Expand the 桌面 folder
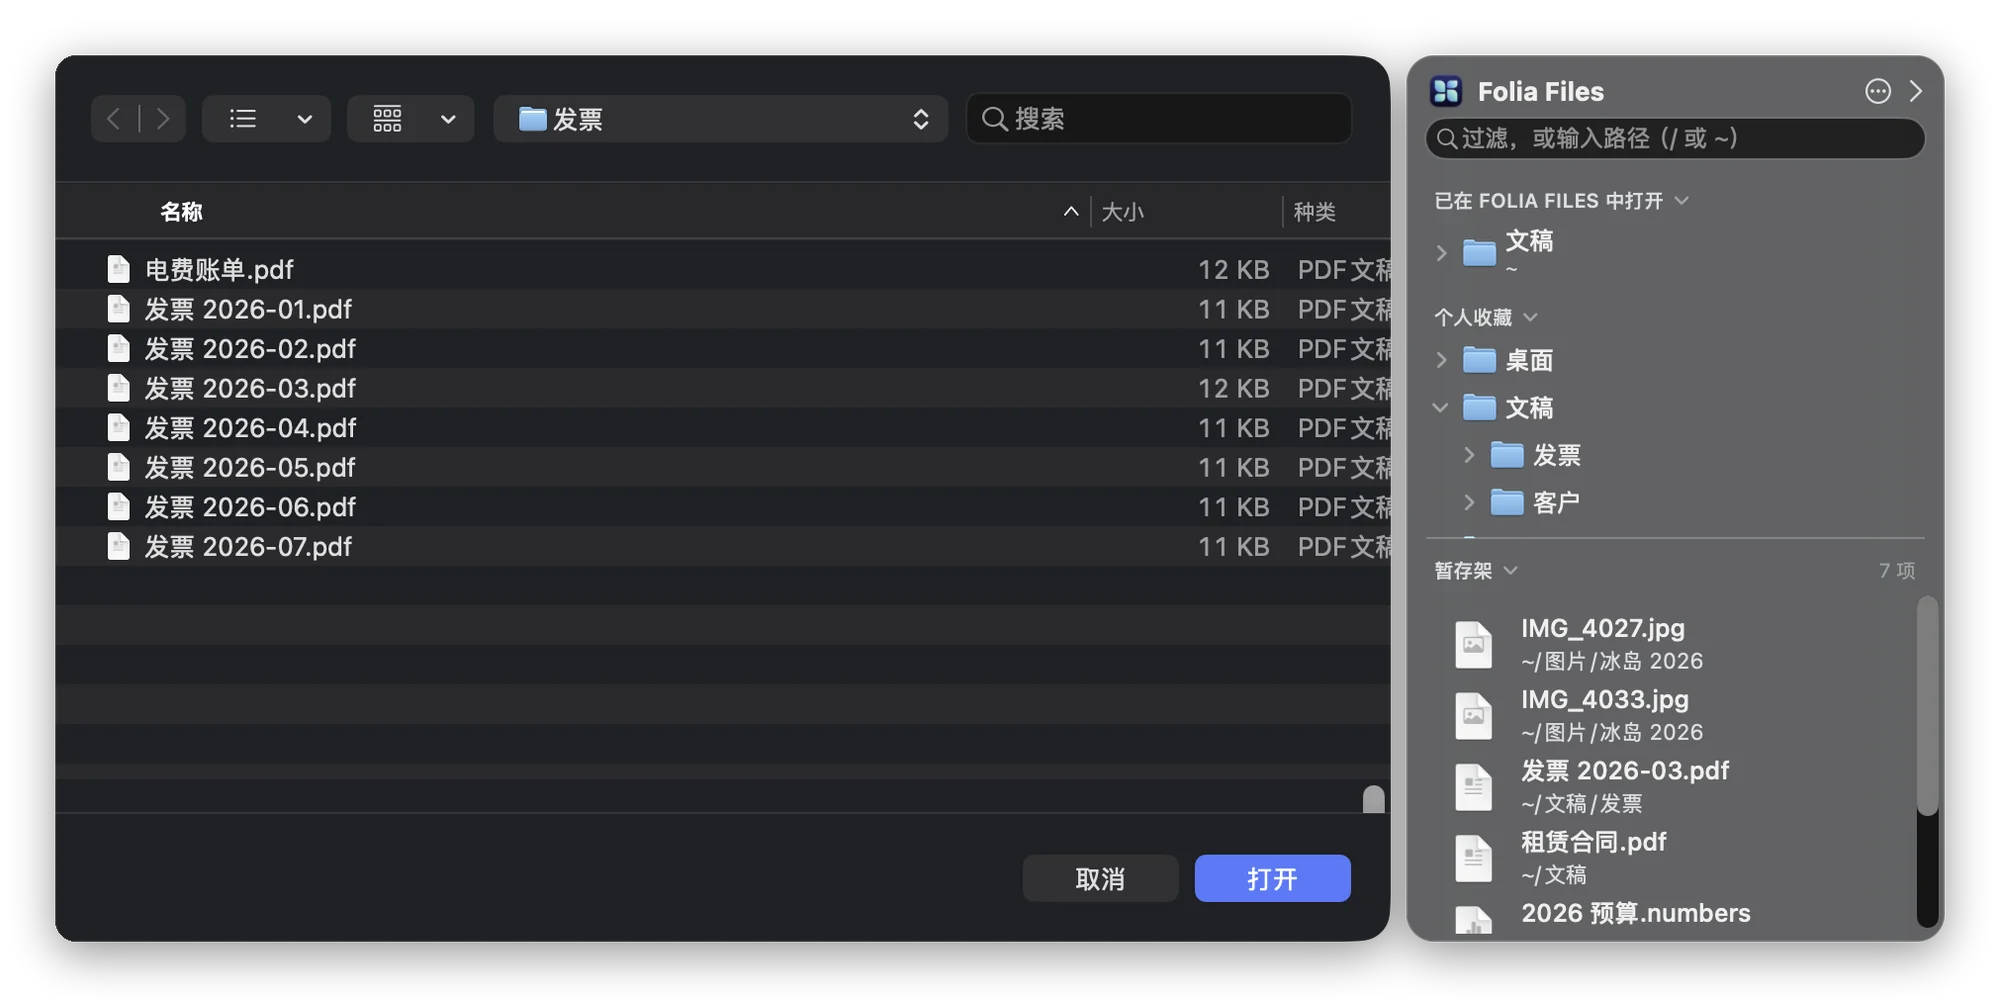 point(1441,360)
